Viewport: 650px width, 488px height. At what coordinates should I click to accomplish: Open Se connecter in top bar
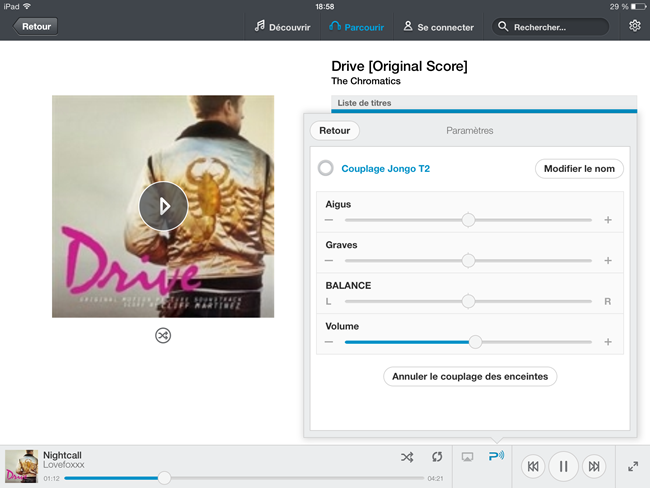coord(438,27)
